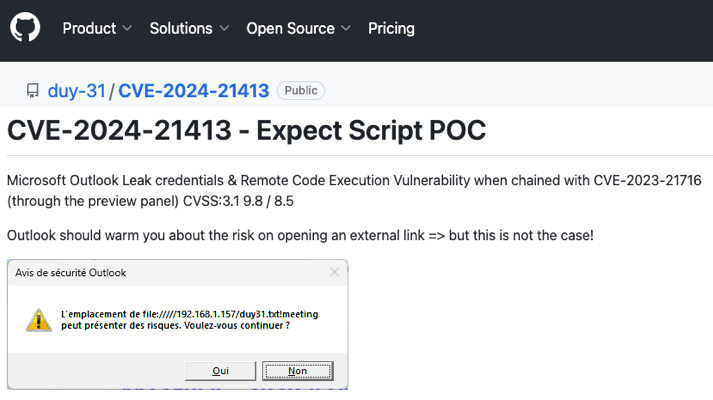This screenshot has width=713, height=400.
Task: Expand the chevron next to Solutions
Action: coord(224,29)
